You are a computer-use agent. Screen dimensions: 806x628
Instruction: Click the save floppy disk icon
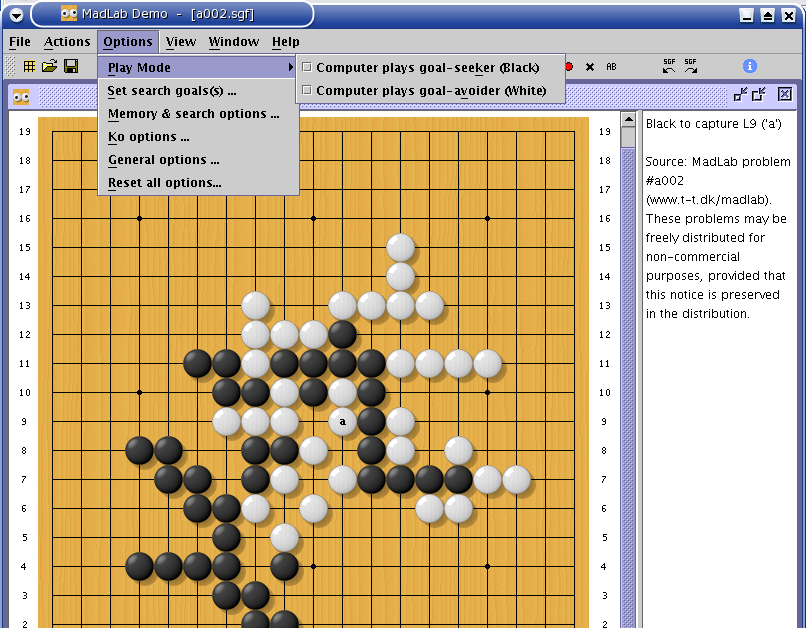71,66
